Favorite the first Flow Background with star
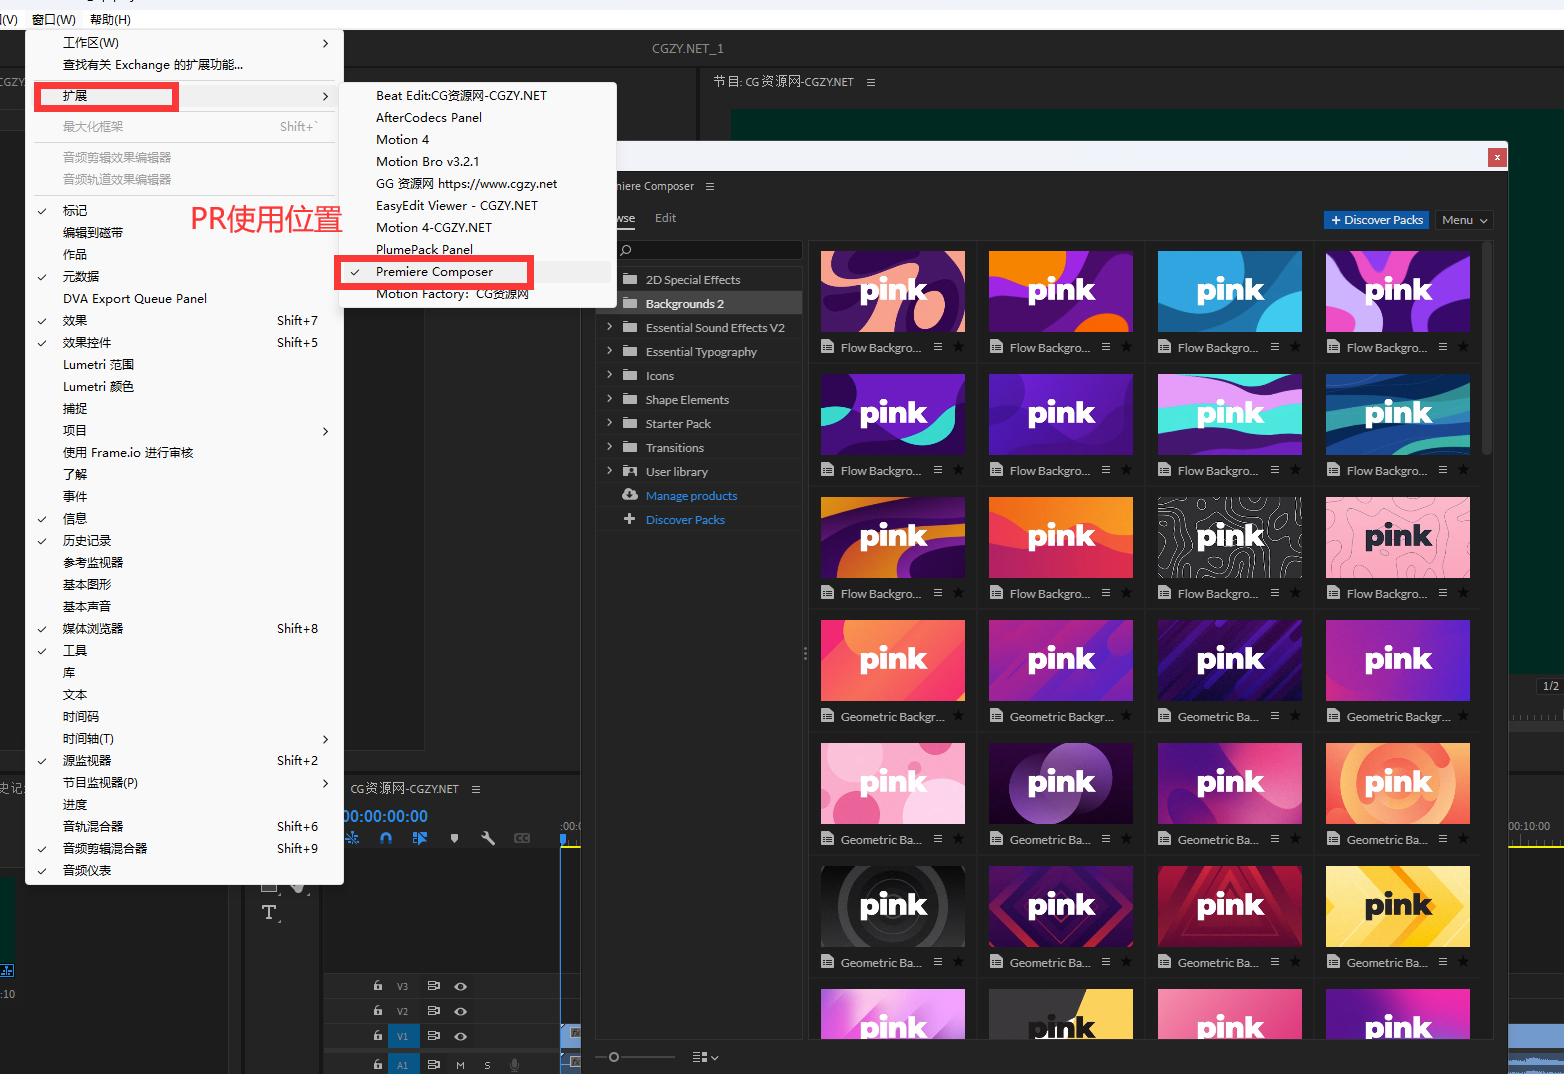This screenshot has width=1564, height=1074. 958,347
